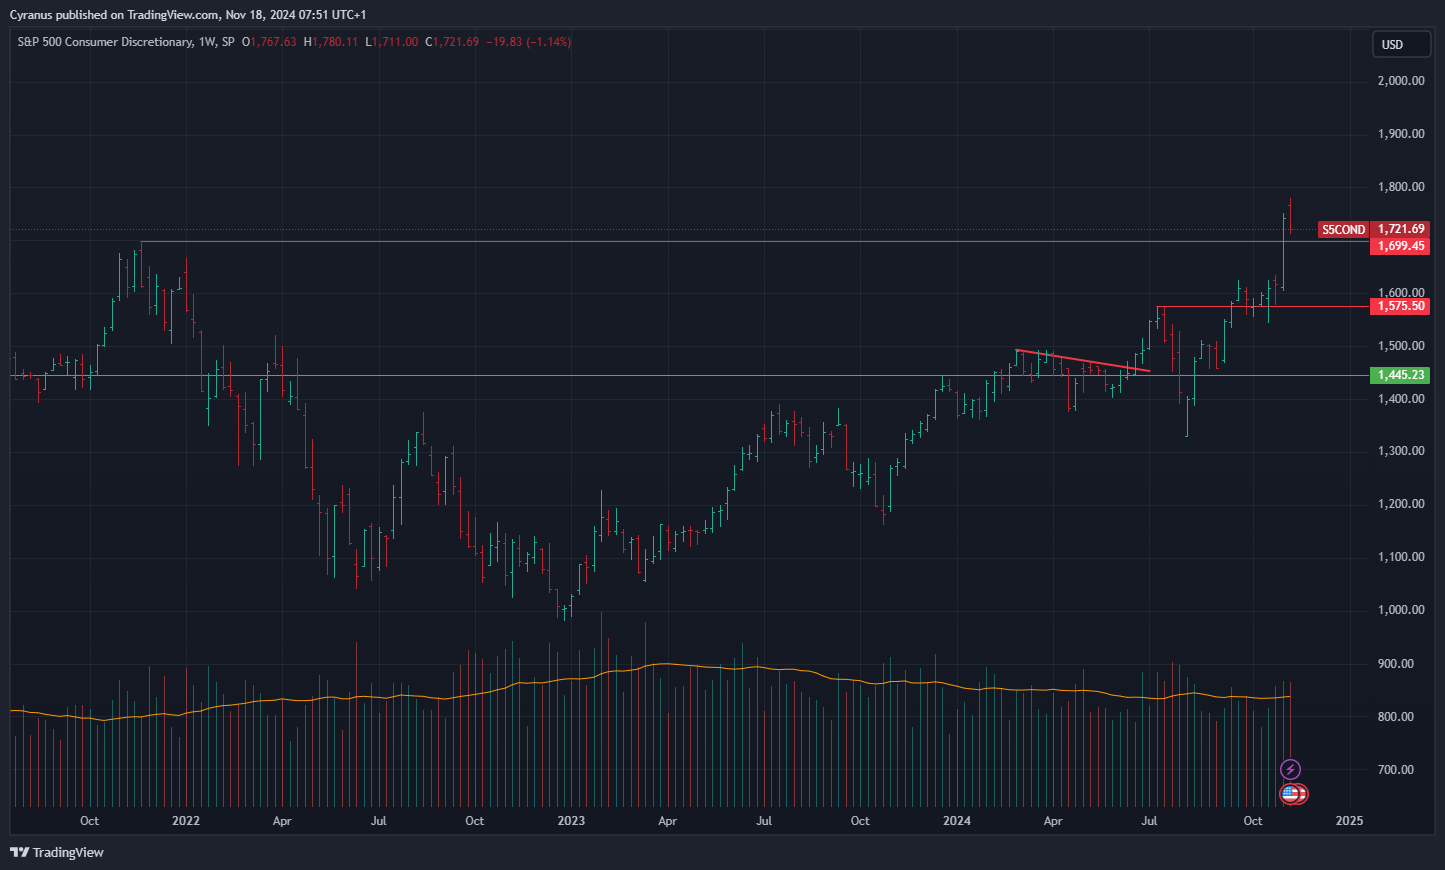
Task: Click the purple lightning event icon
Action: coord(1291,769)
